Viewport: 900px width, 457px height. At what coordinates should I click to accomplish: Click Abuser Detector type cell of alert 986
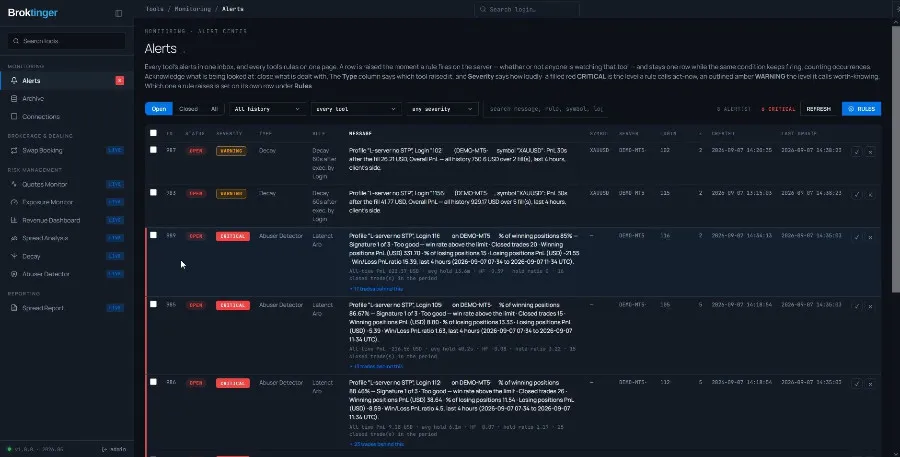(x=281, y=382)
